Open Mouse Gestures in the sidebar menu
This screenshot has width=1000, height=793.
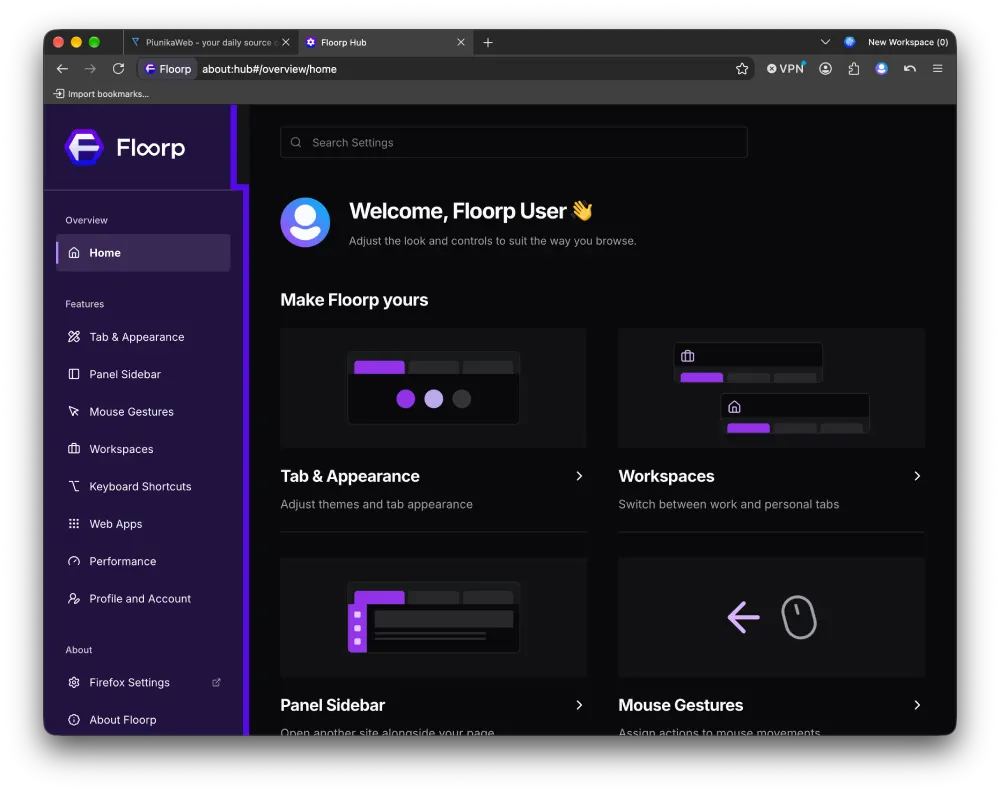tap(143, 411)
